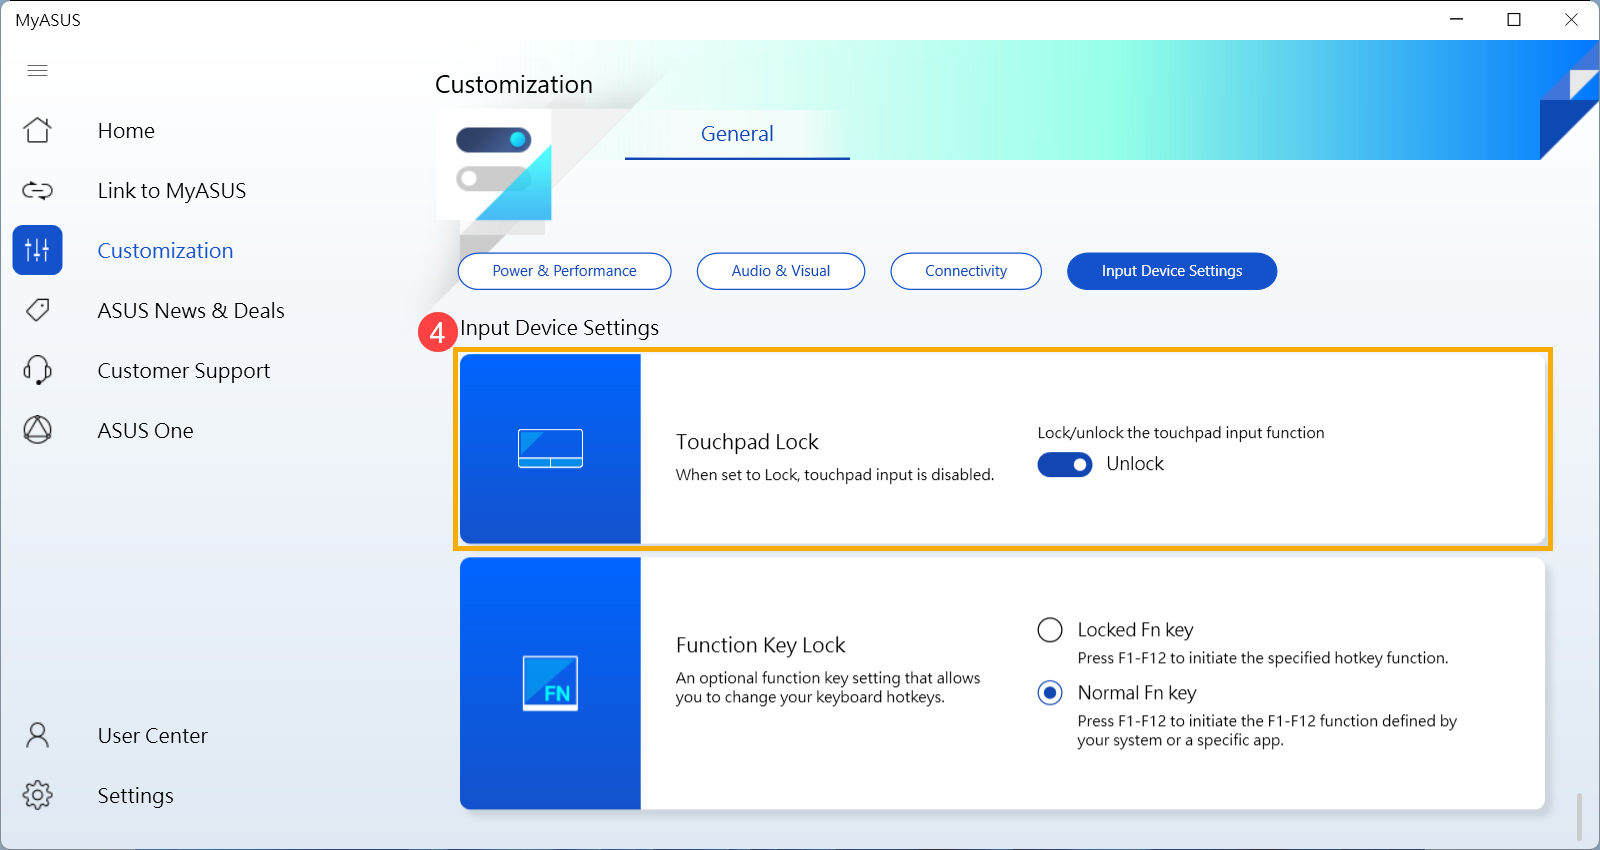This screenshot has height=850, width=1600.
Task: Click the Customer Support headset icon
Action: pos(37,370)
